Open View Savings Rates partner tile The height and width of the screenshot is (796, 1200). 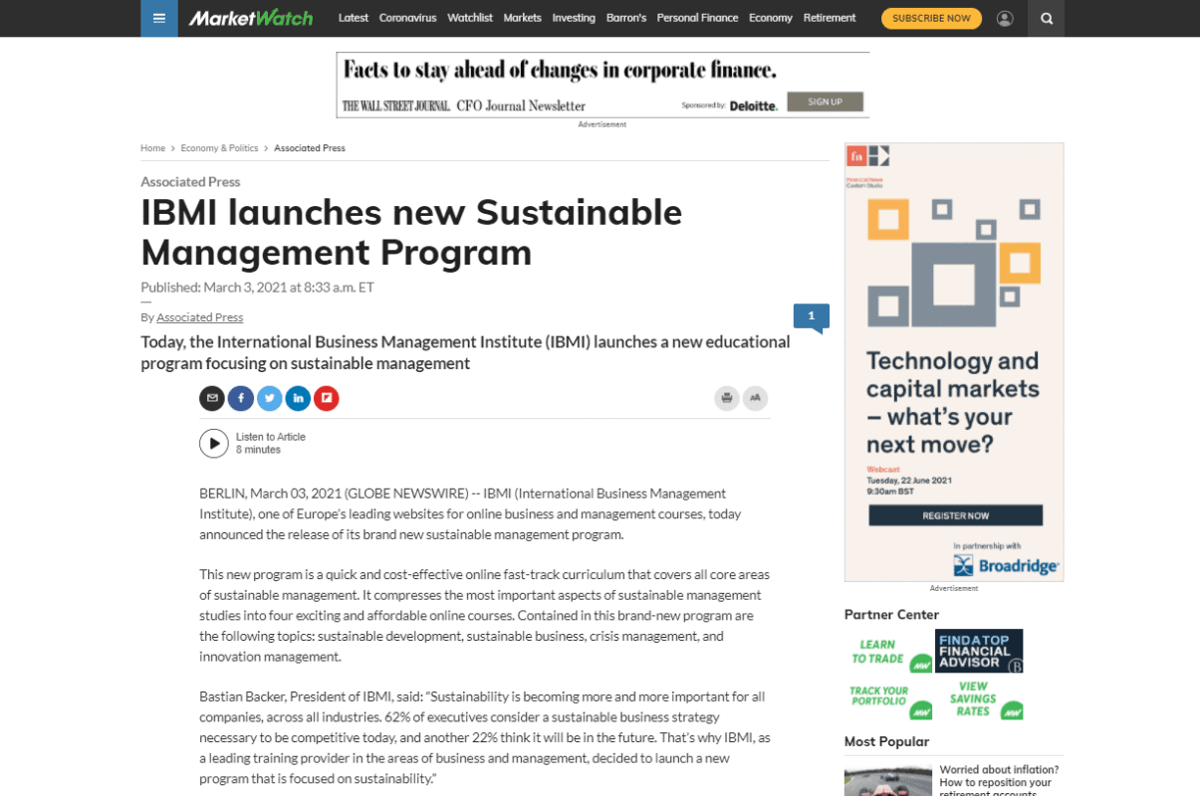979,699
